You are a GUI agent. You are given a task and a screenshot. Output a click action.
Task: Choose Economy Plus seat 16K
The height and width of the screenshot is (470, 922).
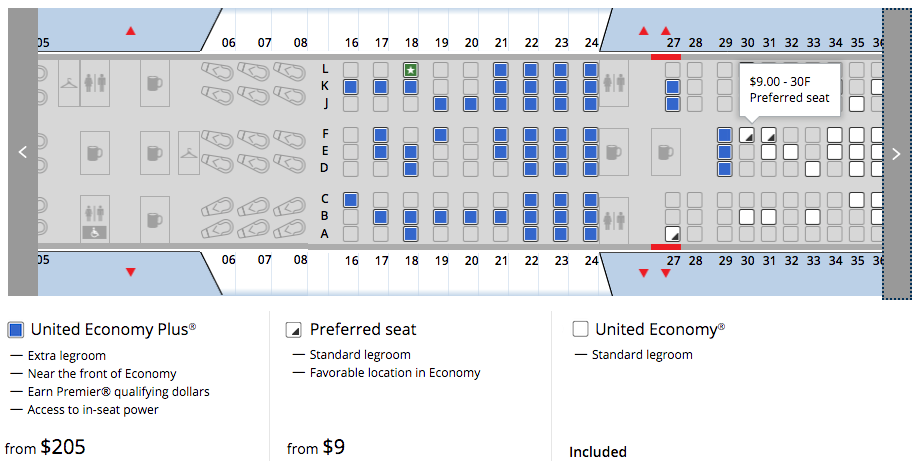(350, 87)
